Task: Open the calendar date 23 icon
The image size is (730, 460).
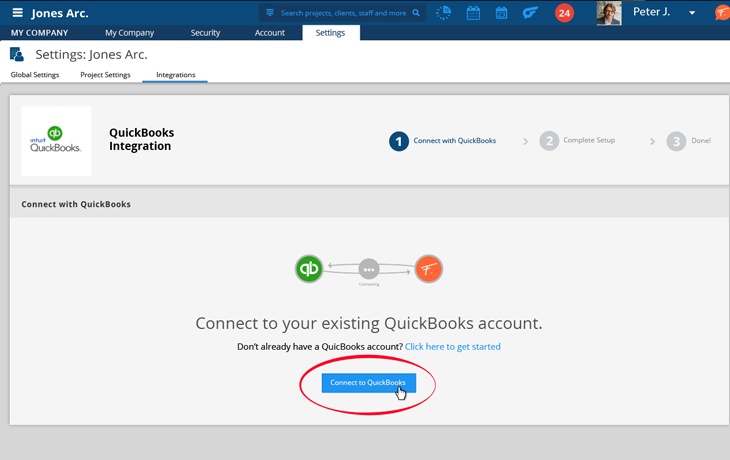Action: pyautogui.click(x=501, y=13)
